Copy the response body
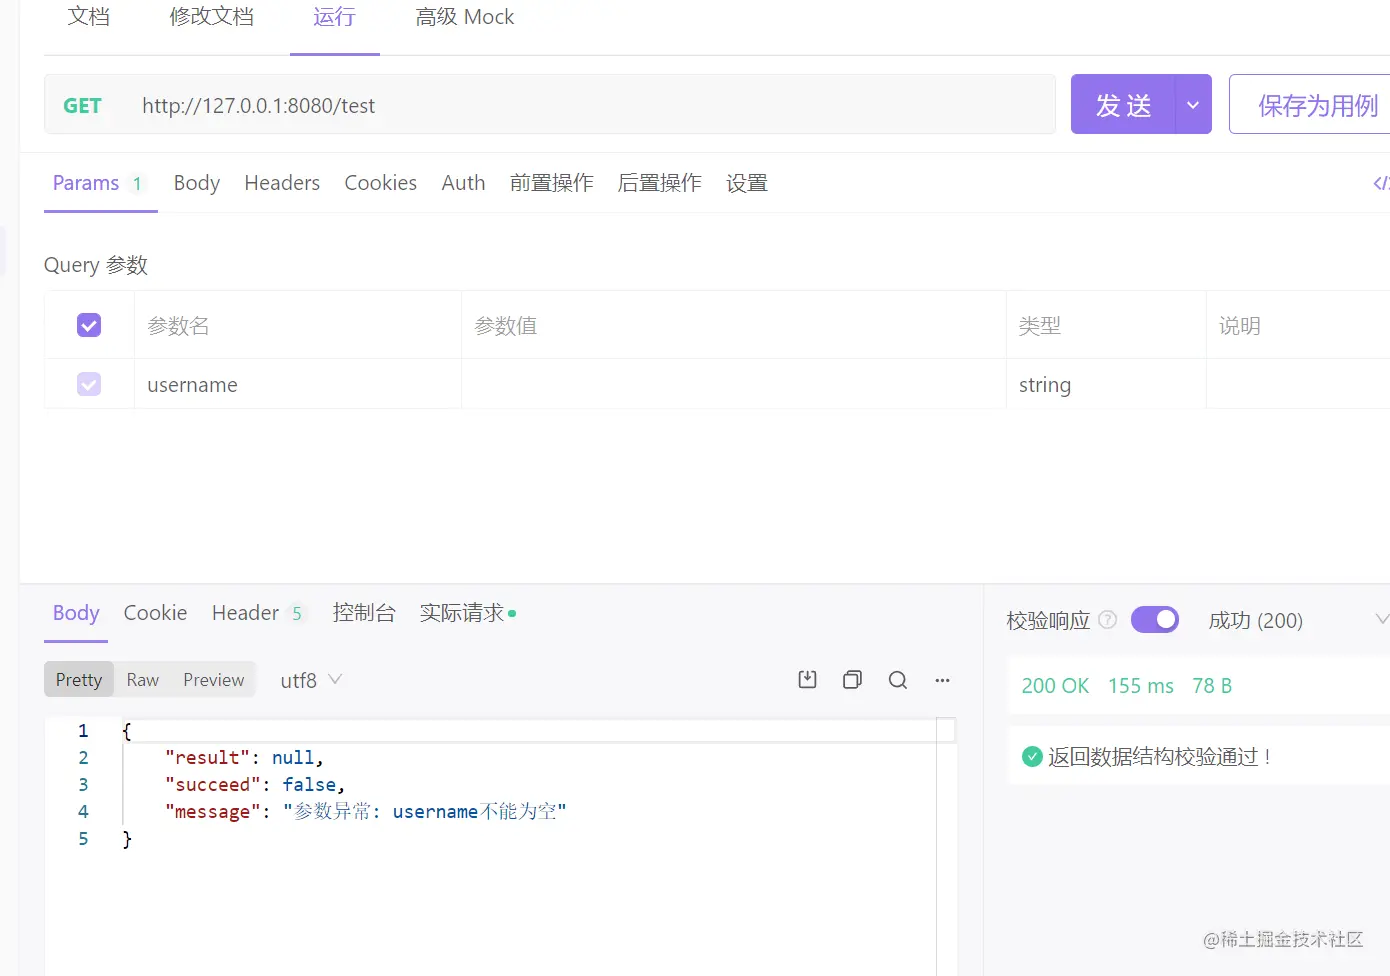Image resolution: width=1390 pixels, height=976 pixels. pyautogui.click(x=852, y=680)
